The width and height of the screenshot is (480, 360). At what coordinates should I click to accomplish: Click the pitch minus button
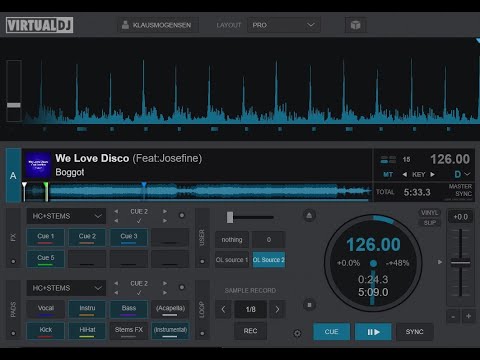(x=453, y=316)
